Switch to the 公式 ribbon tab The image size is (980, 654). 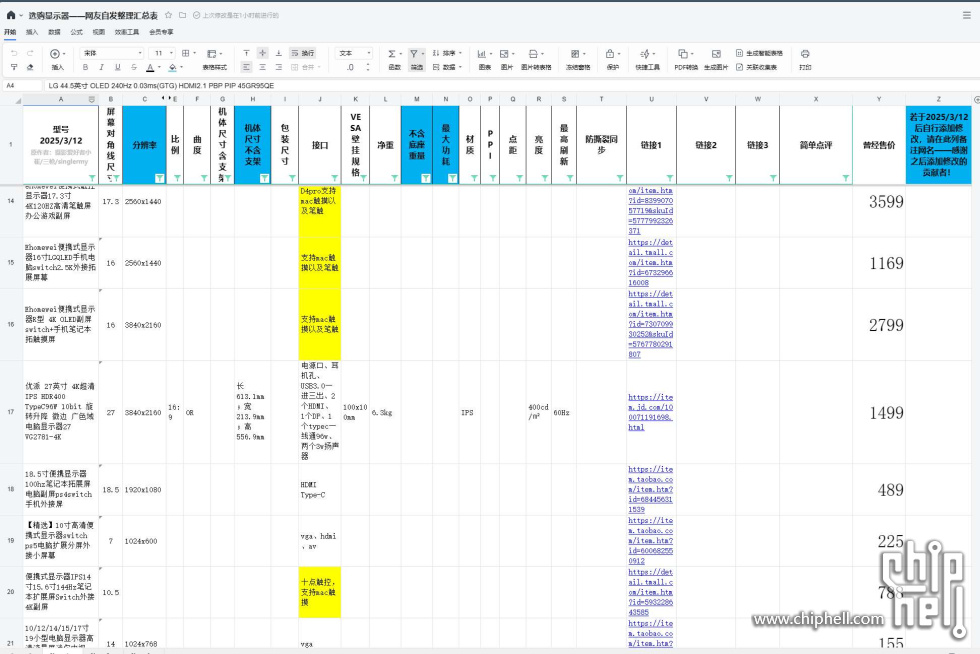76,32
